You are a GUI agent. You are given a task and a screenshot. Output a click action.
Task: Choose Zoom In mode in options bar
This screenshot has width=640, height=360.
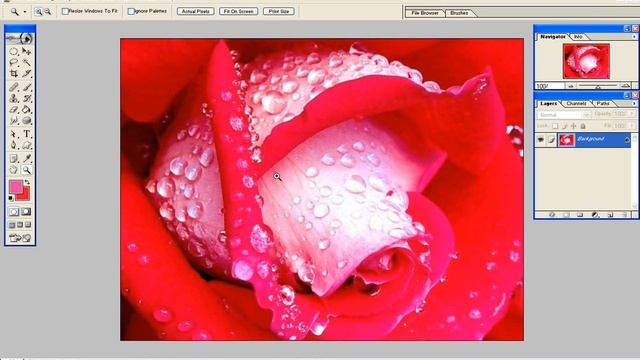(38, 12)
